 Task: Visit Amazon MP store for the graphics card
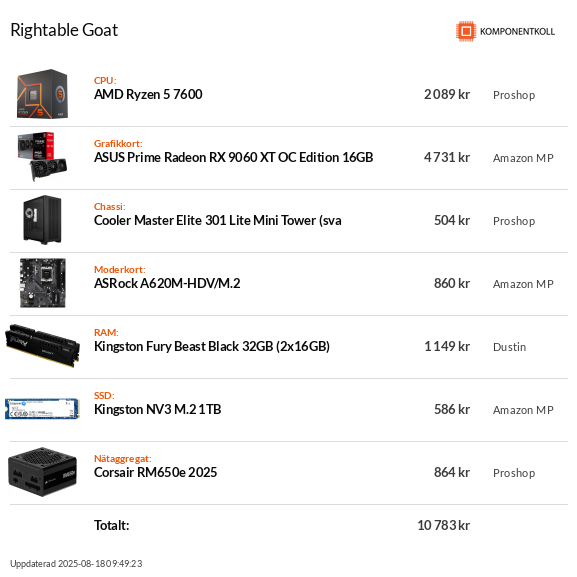[x=523, y=158]
